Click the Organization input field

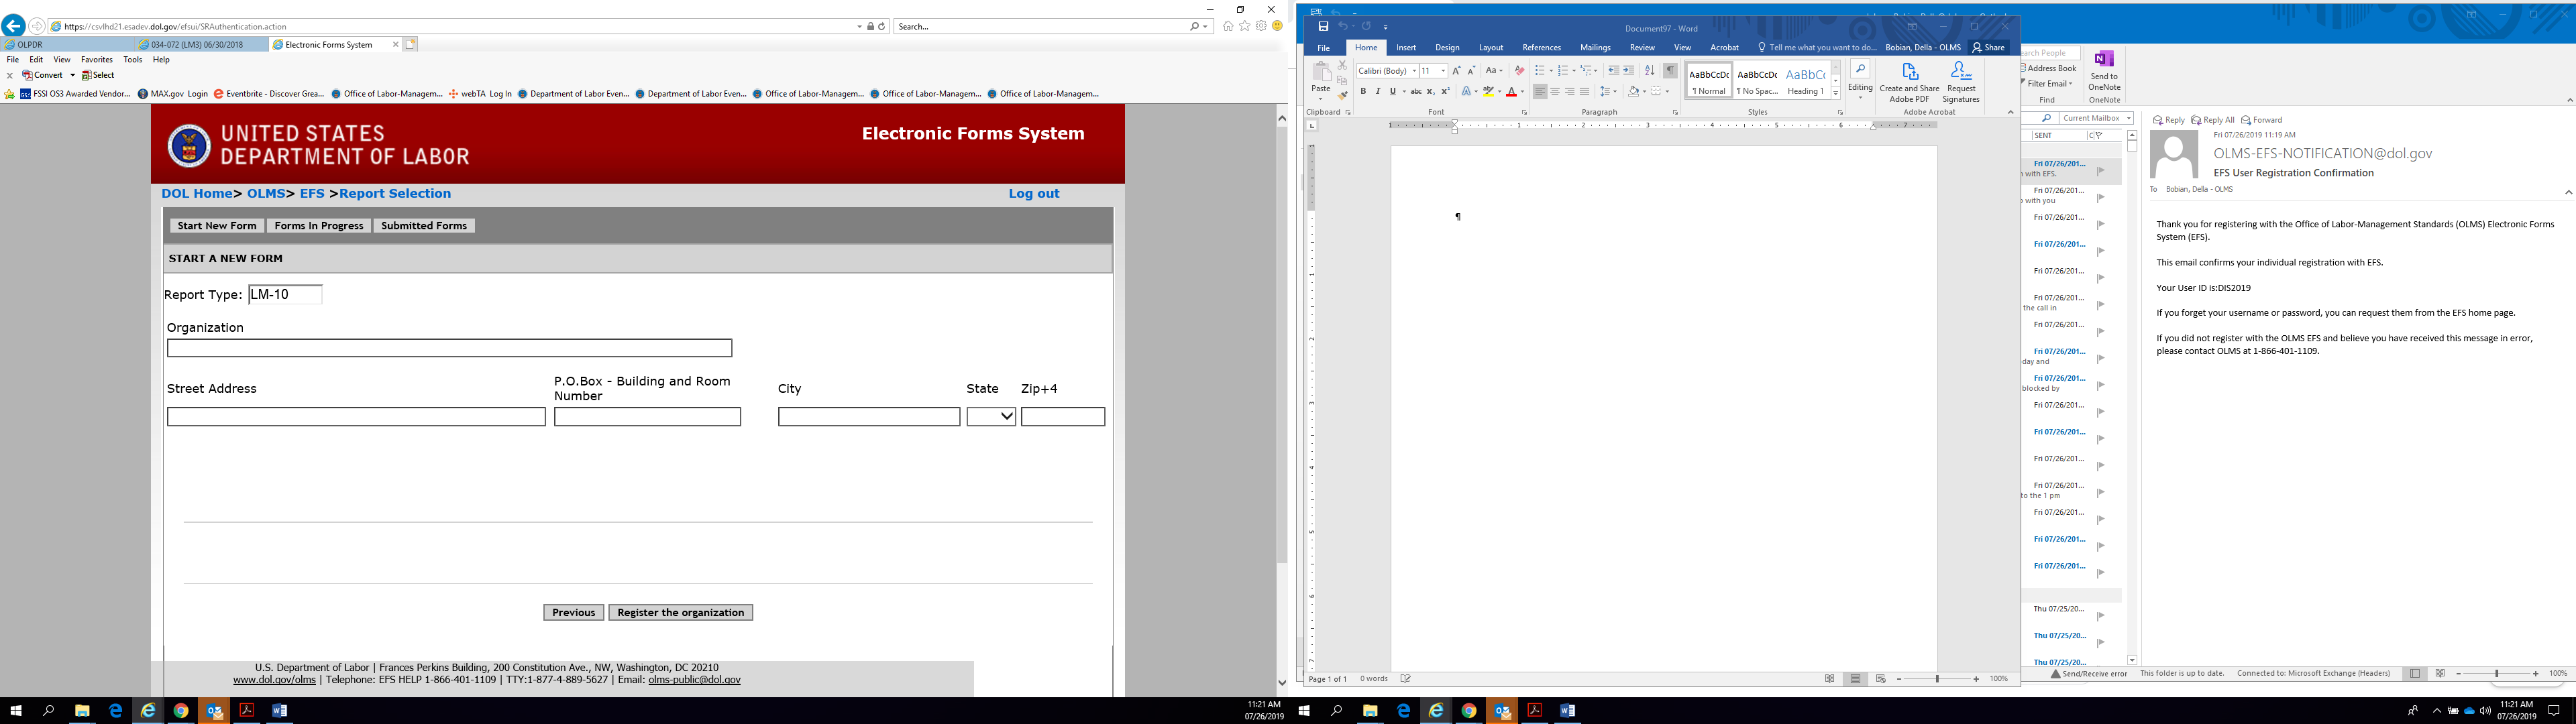click(449, 348)
